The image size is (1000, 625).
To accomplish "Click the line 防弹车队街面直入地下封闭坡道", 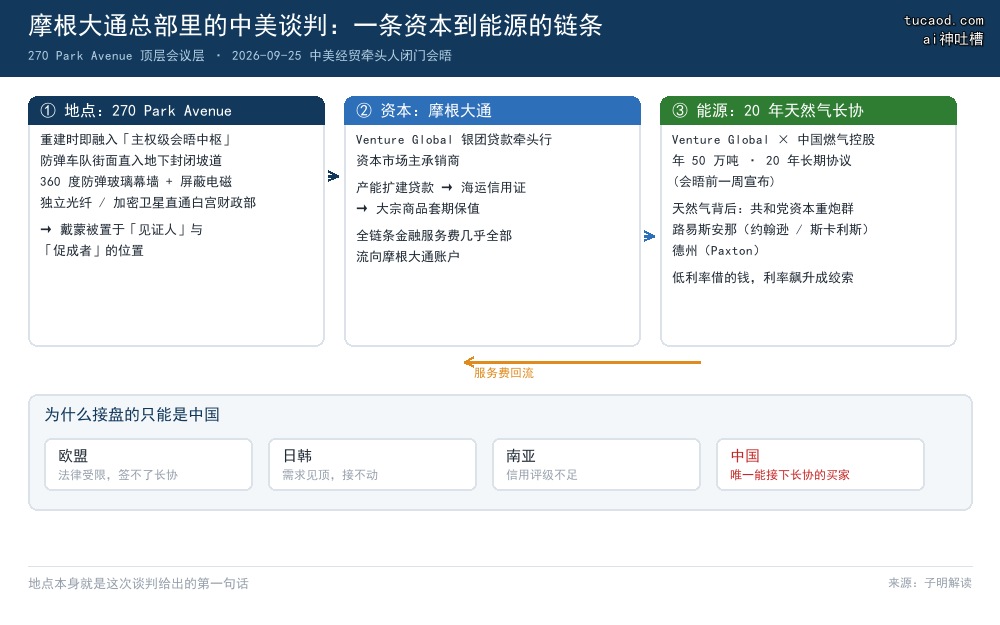I will click(x=131, y=161).
